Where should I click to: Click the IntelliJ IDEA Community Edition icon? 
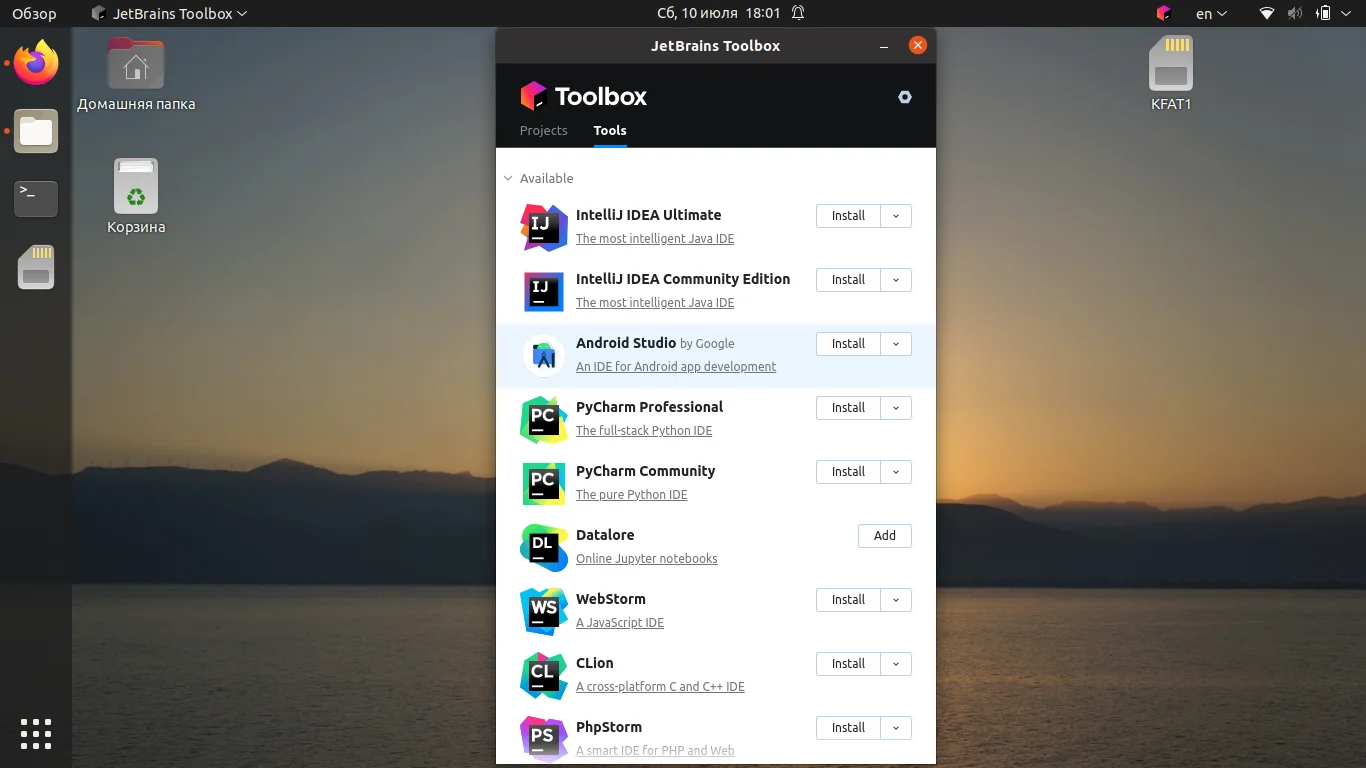pos(544,291)
